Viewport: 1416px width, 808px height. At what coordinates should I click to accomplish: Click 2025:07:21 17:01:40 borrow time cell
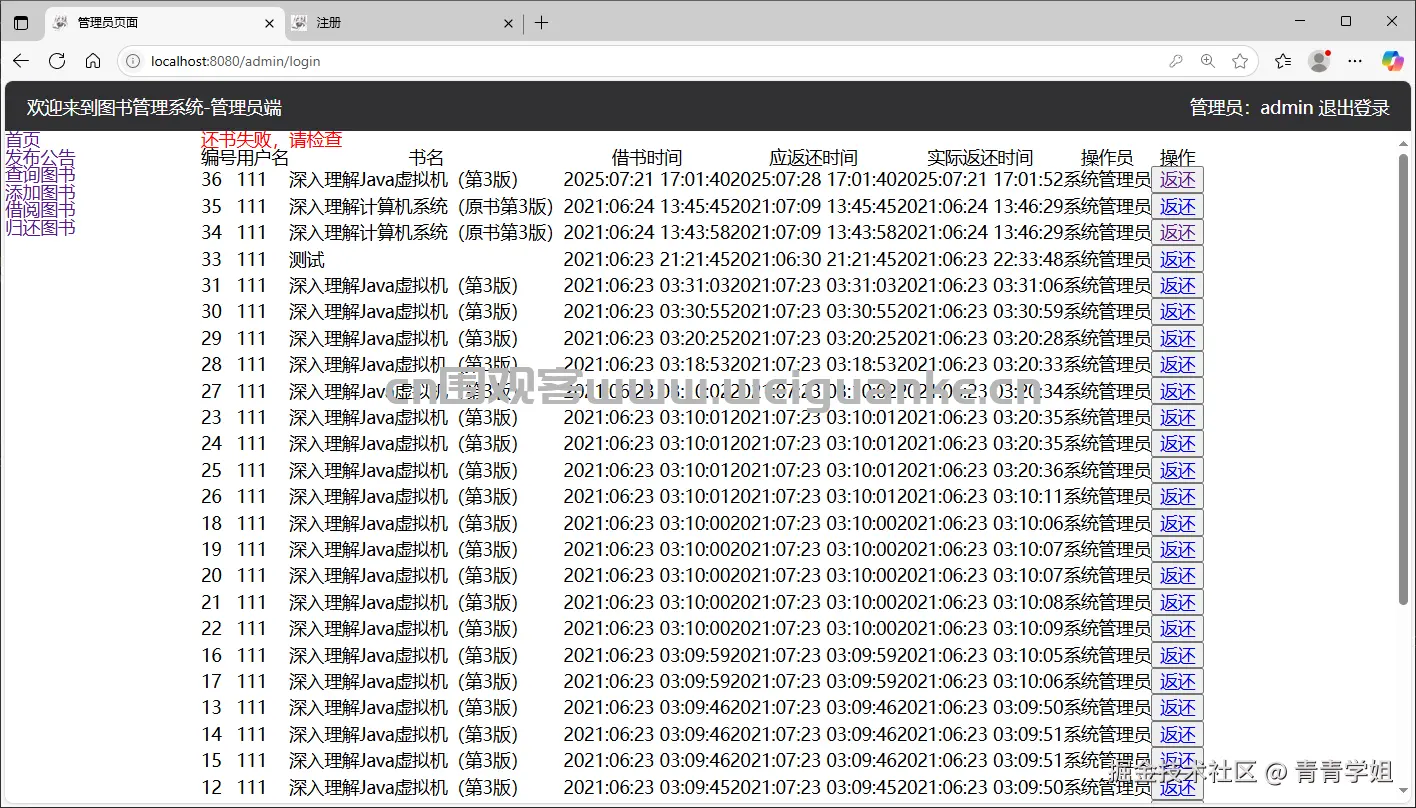point(646,180)
